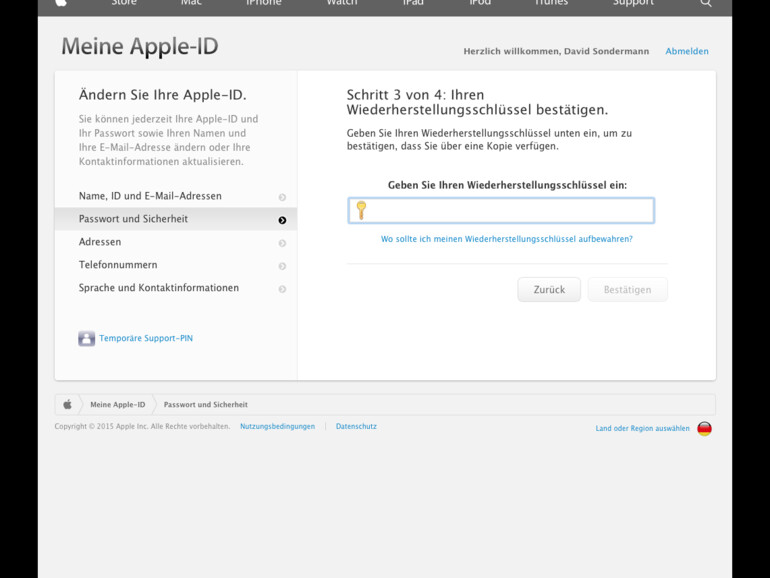This screenshot has height=578, width=770.
Task: Click the key icon in recovery field
Action: pos(361,210)
